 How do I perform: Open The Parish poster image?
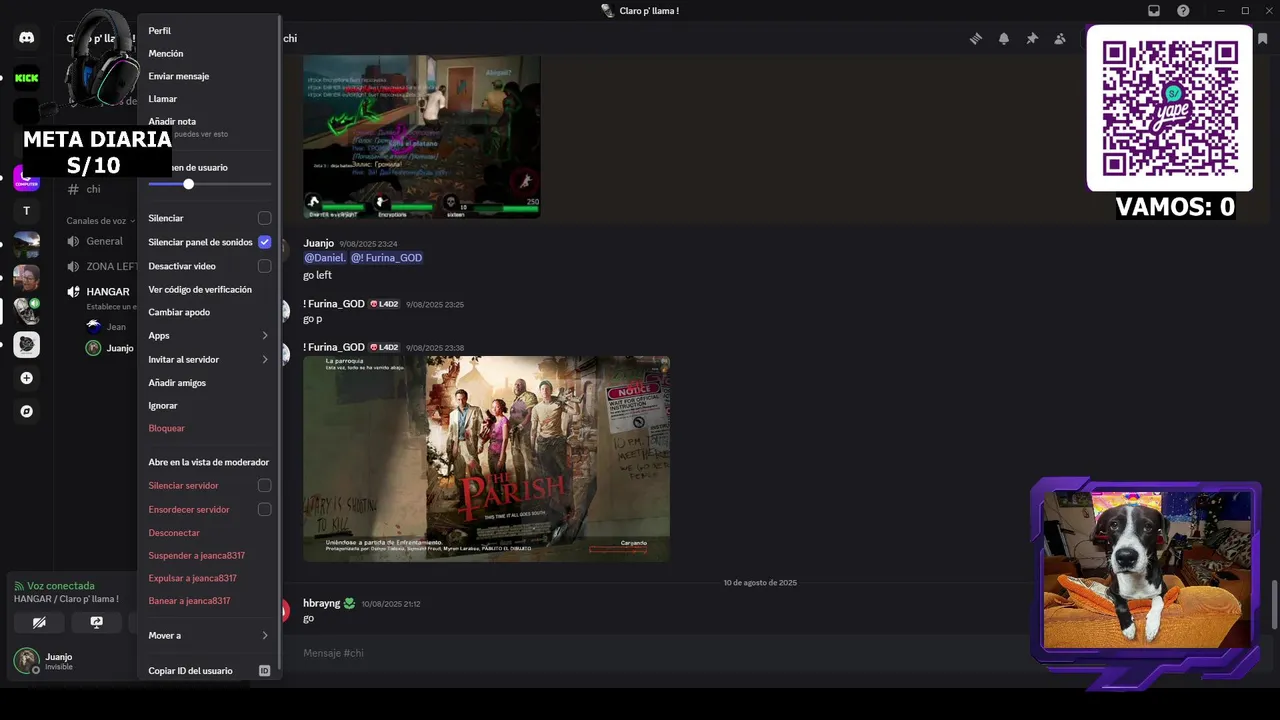point(486,459)
